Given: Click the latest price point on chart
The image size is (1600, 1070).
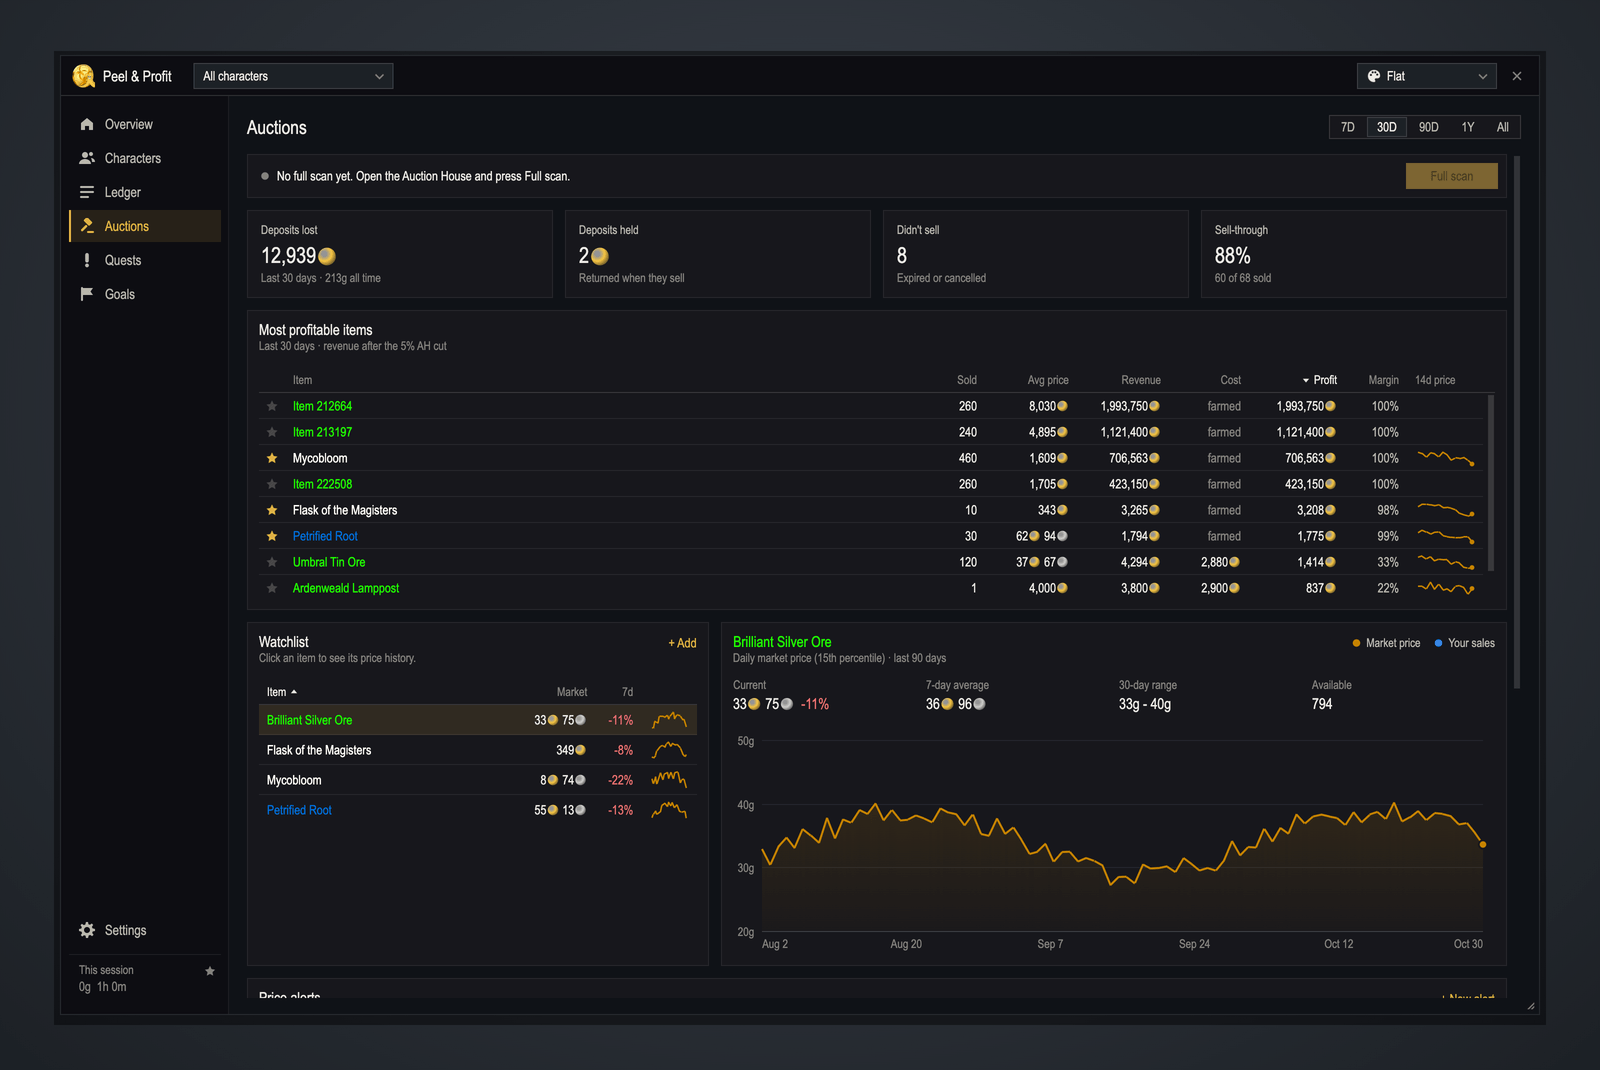Looking at the screenshot, I should (x=1483, y=845).
